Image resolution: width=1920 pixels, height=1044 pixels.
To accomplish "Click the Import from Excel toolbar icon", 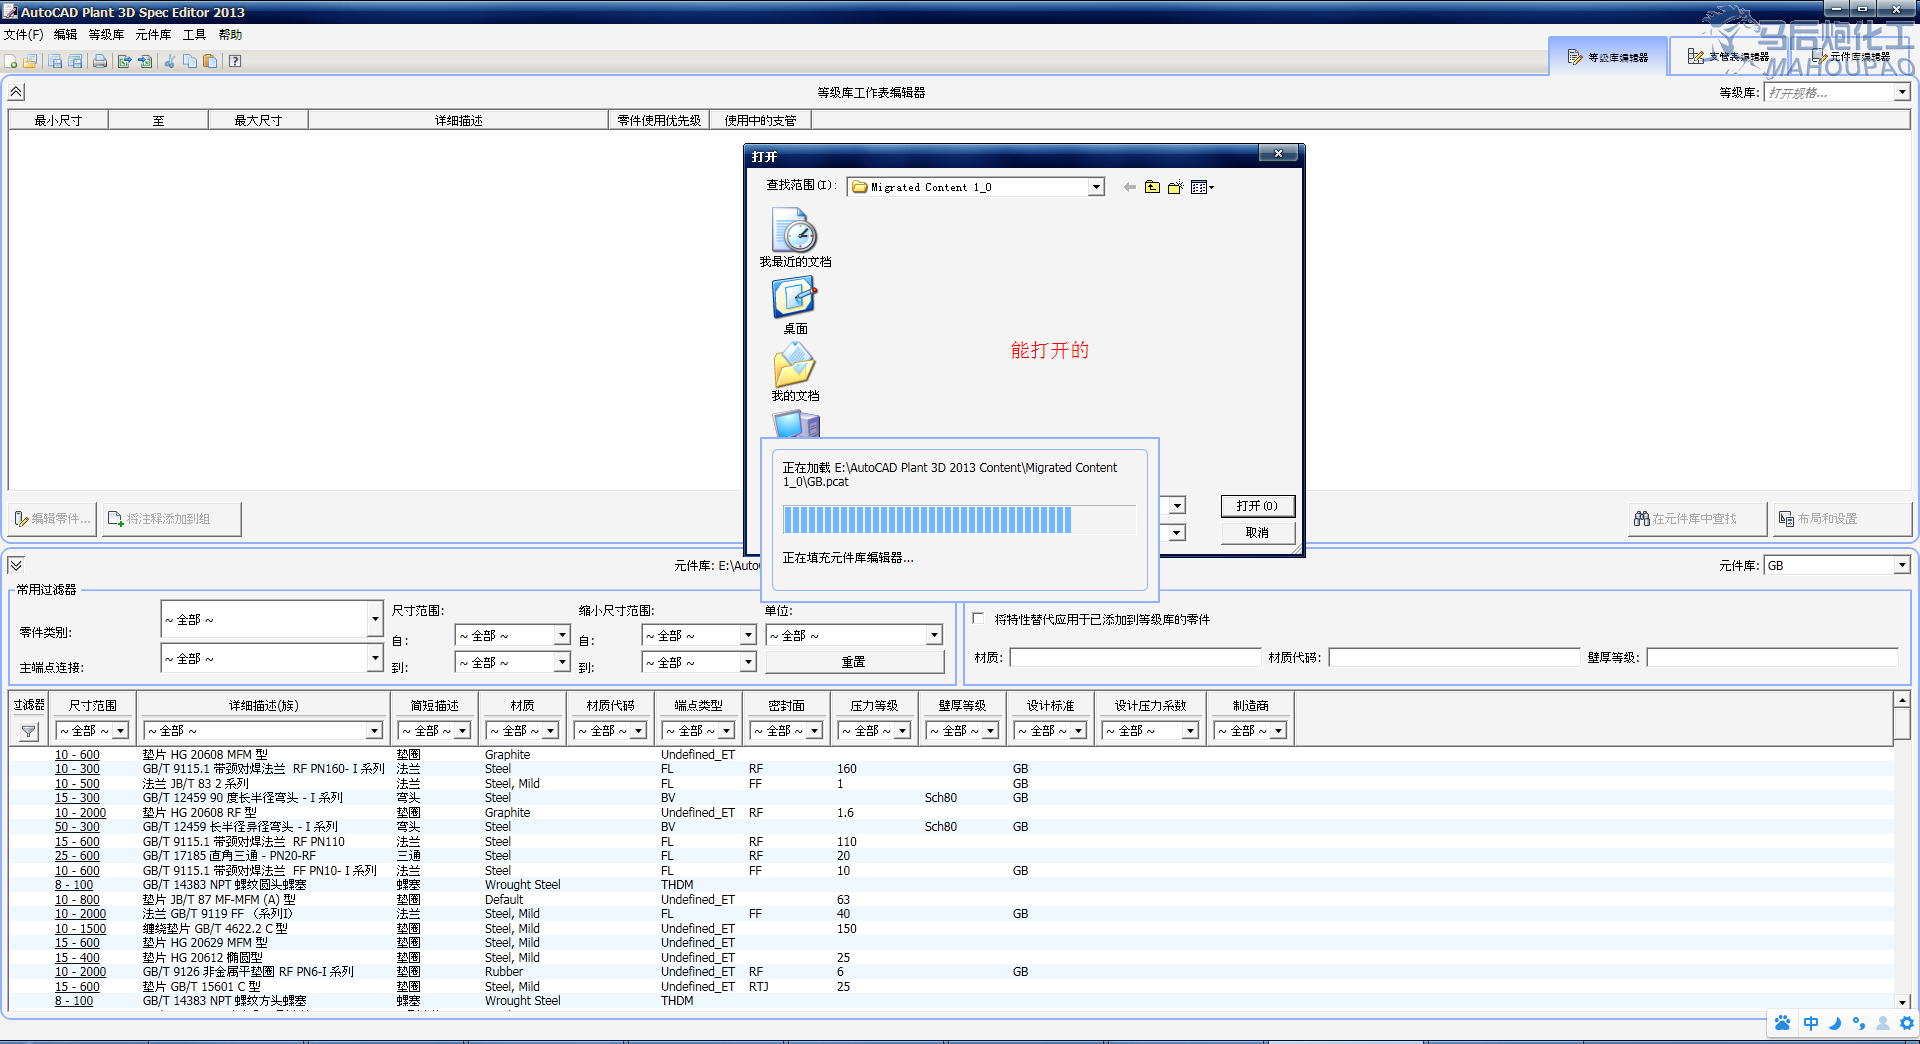I will click(145, 61).
